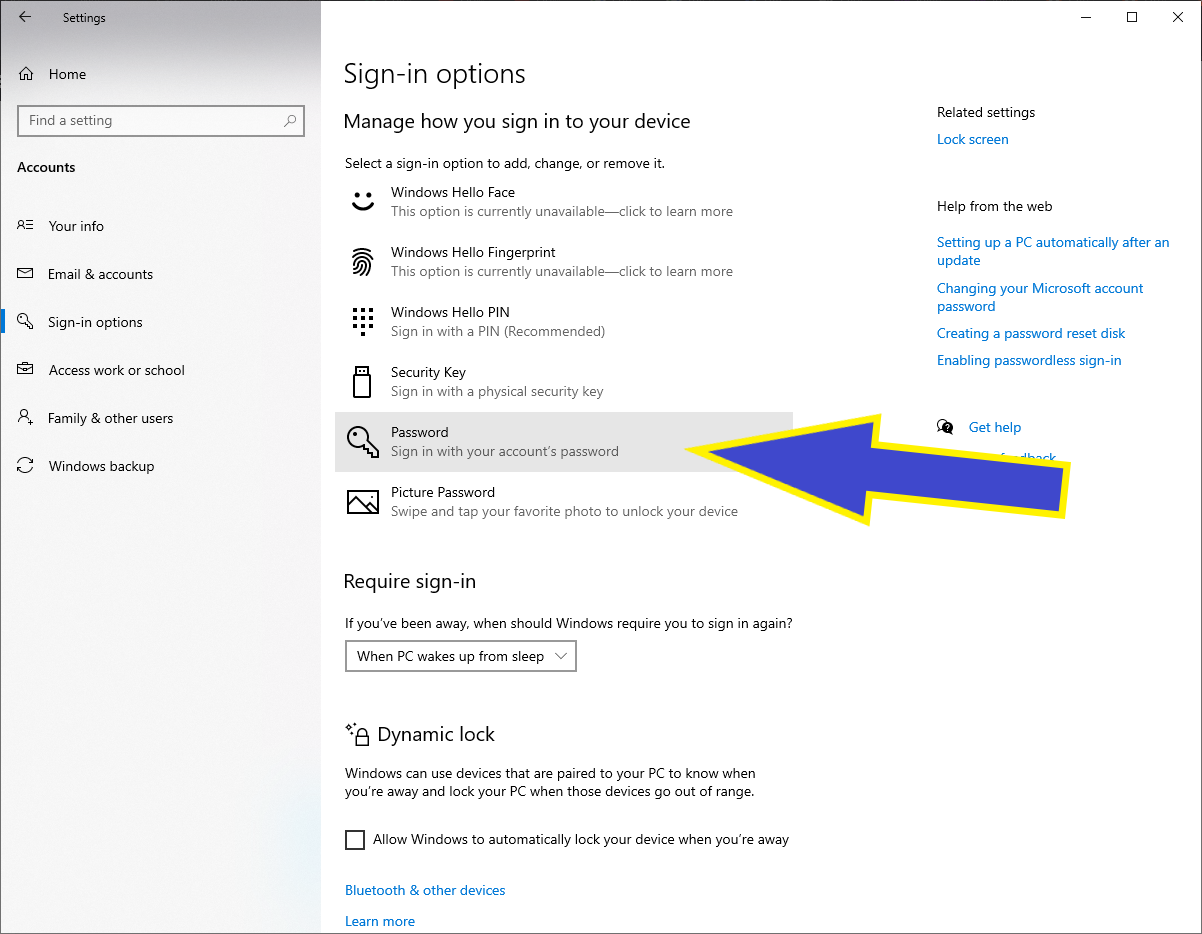Click the Windows backup sync icon
The width and height of the screenshot is (1202, 934).
point(26,466)
